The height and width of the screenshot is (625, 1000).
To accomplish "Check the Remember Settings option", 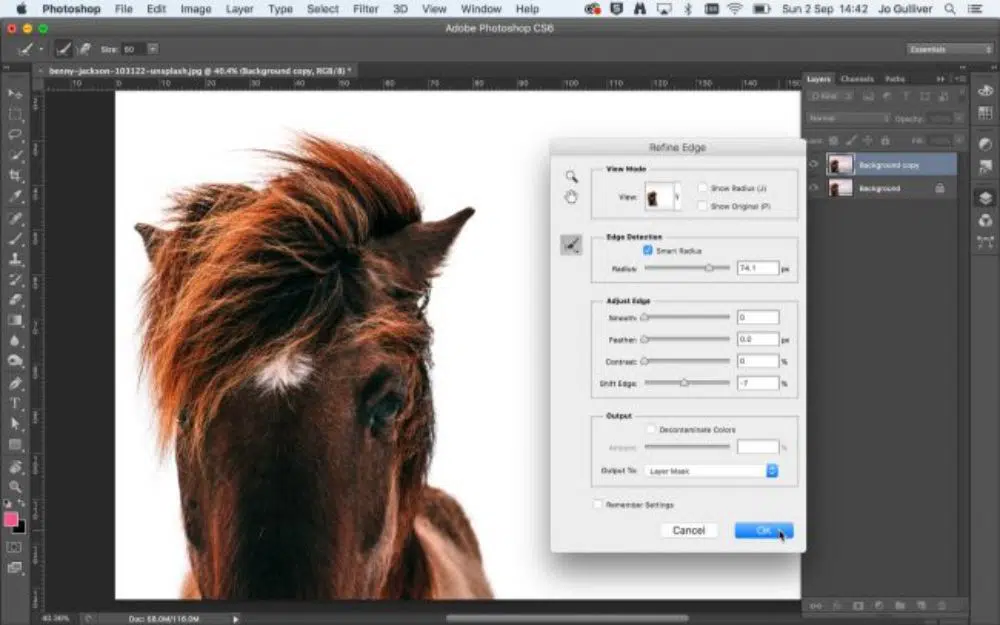I will pos(598,505).
